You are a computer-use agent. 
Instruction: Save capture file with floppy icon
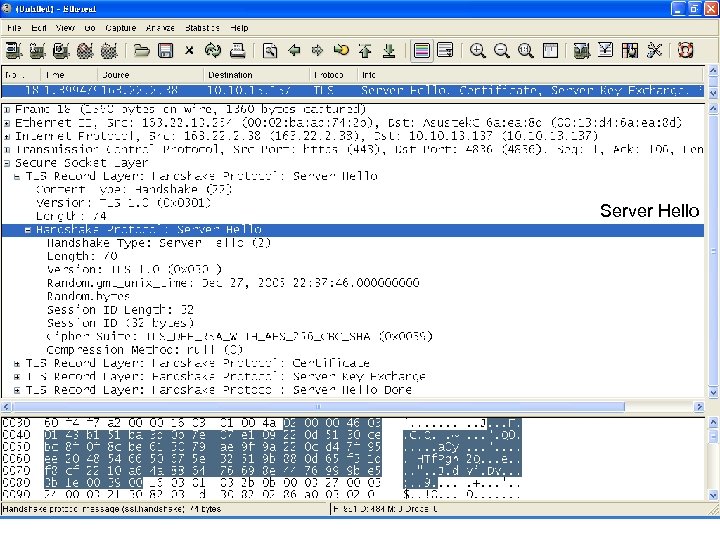(x=165, y=50)
